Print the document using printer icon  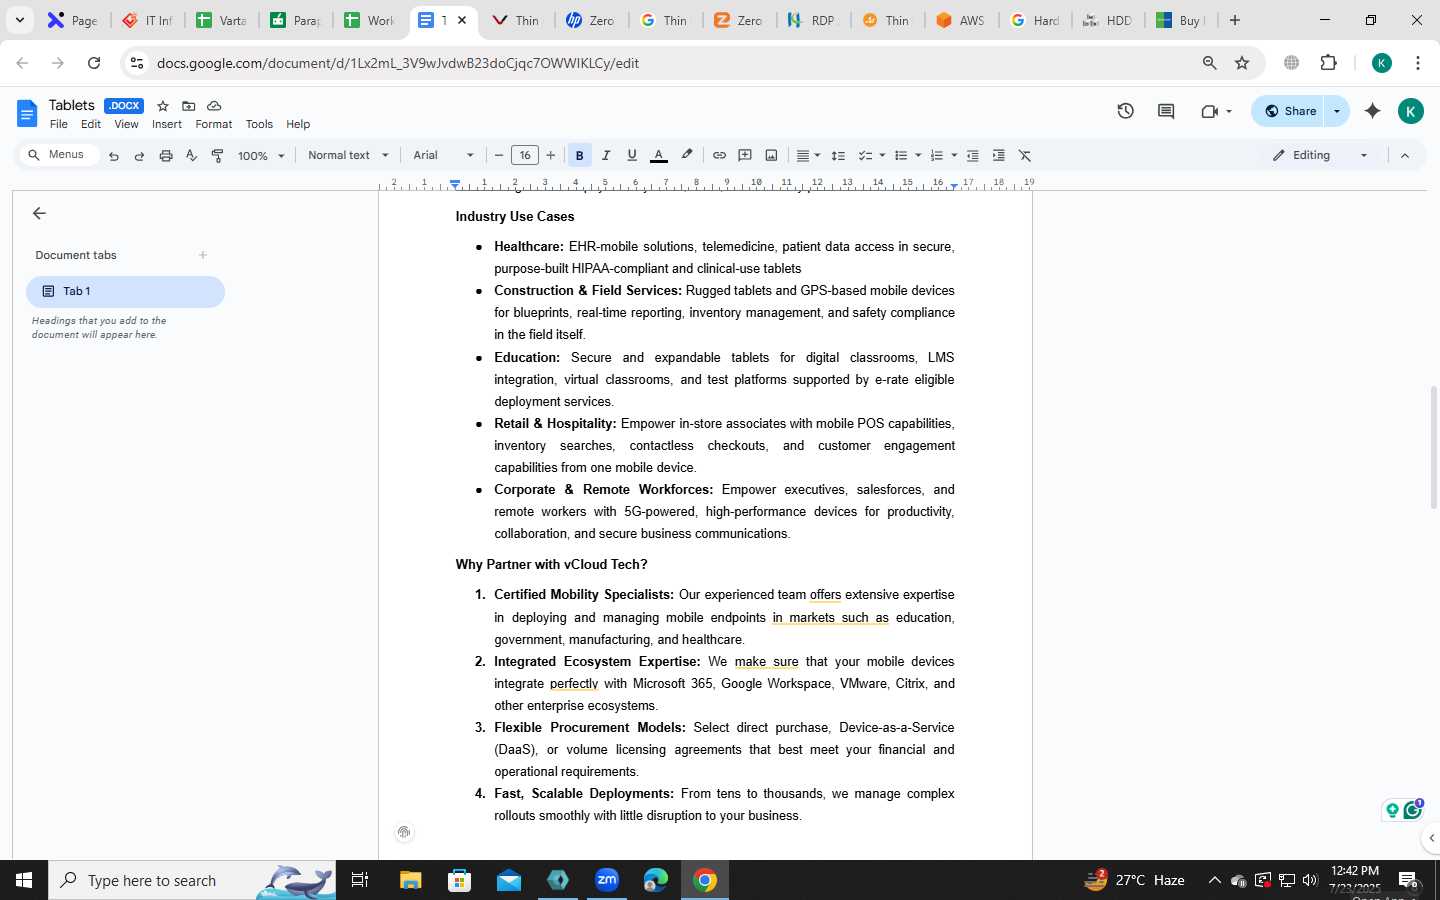pyautogui.click(x=166, y=156)
